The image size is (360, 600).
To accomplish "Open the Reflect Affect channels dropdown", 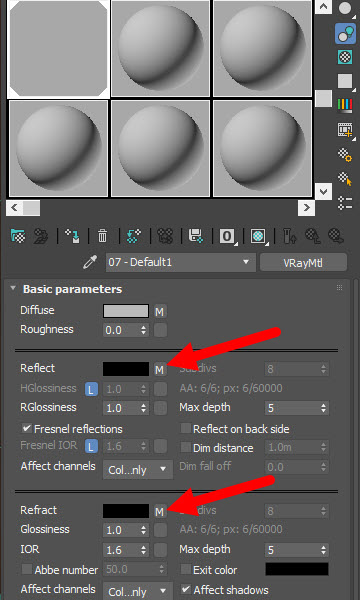I will pyautogui.click(x=138, y=469).
